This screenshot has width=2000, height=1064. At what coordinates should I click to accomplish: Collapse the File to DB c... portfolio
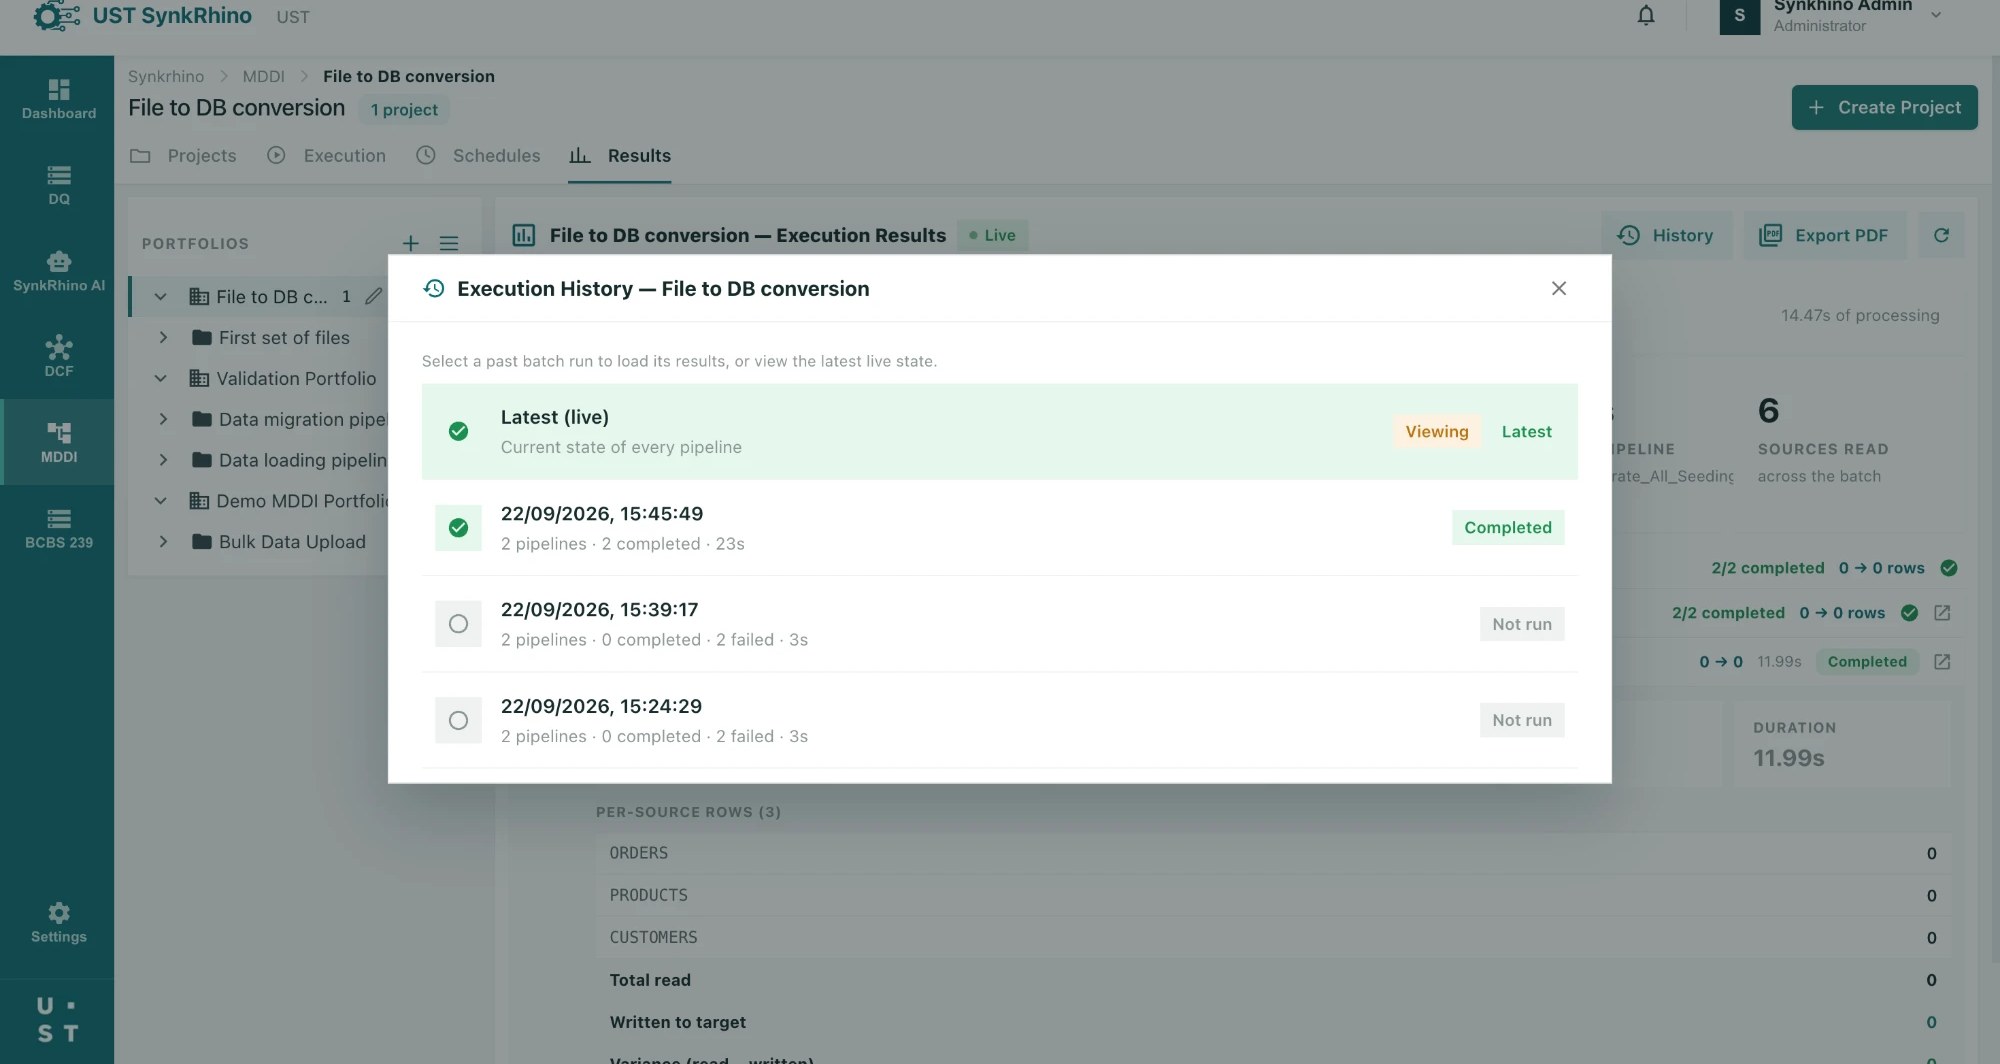pos(160,296)
